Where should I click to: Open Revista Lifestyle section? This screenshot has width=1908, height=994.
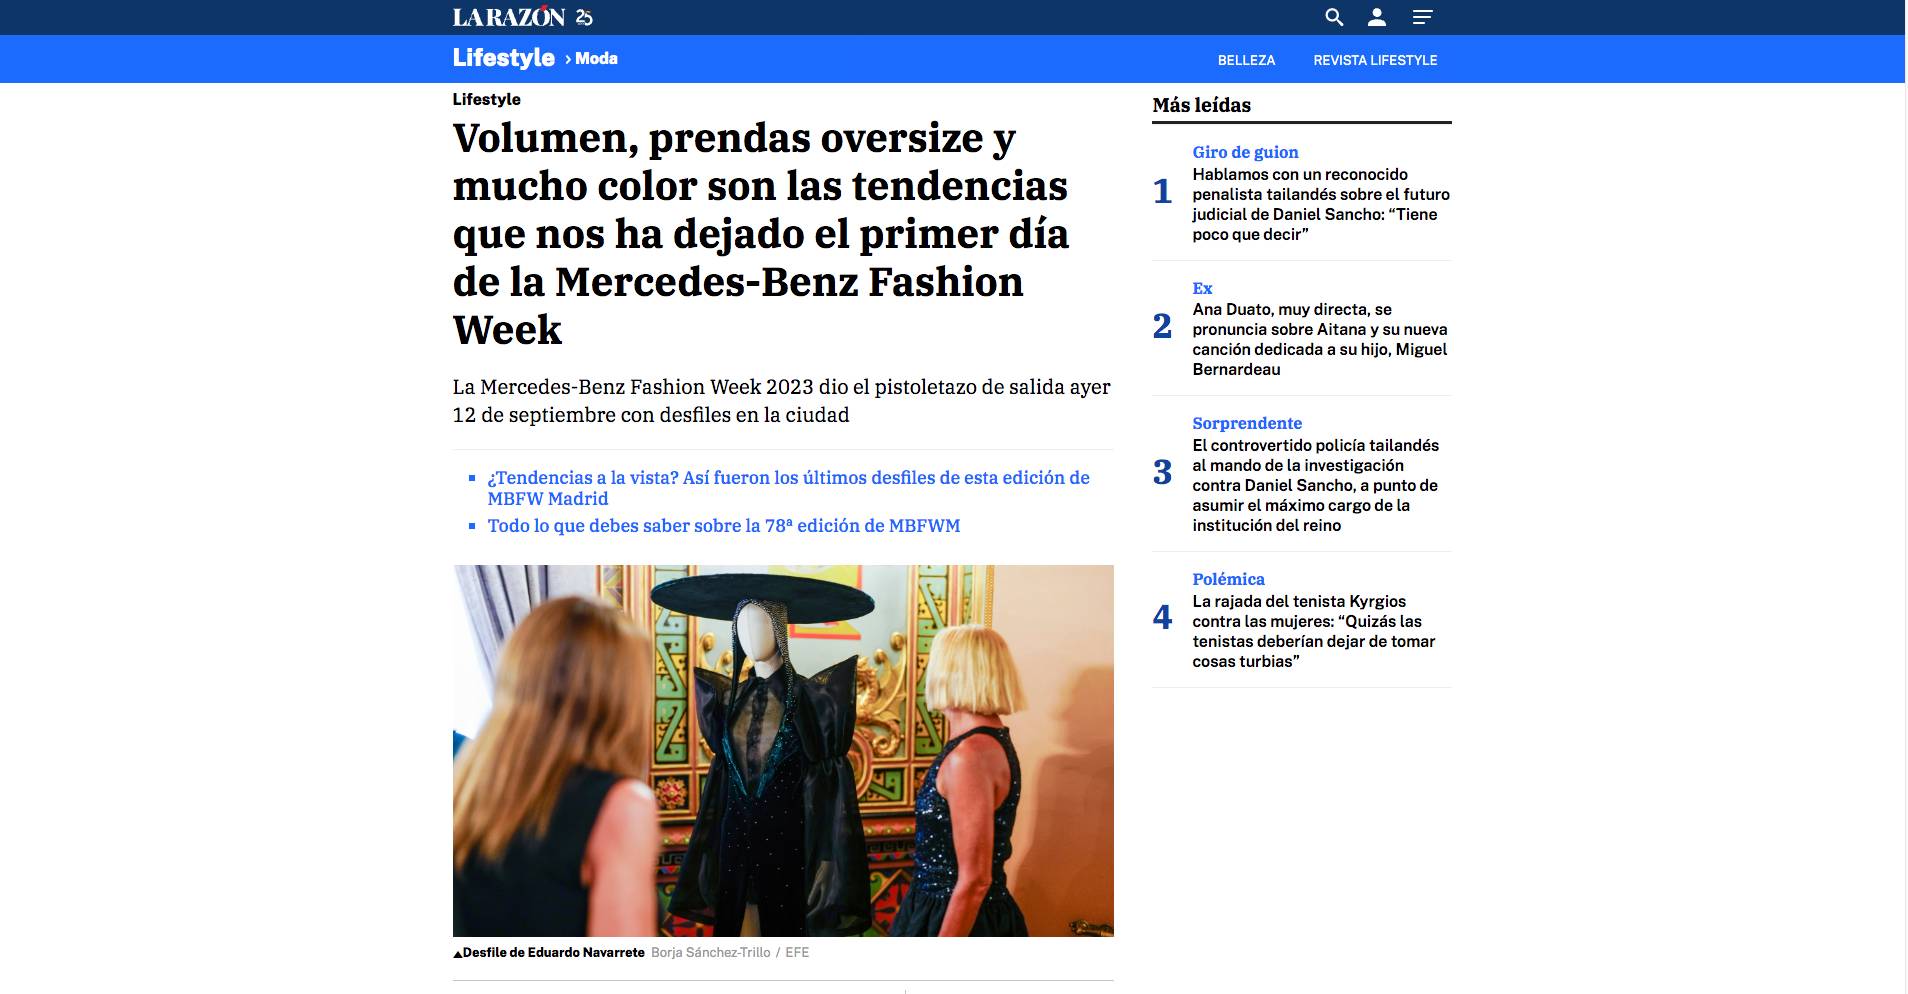[1375, 60]
